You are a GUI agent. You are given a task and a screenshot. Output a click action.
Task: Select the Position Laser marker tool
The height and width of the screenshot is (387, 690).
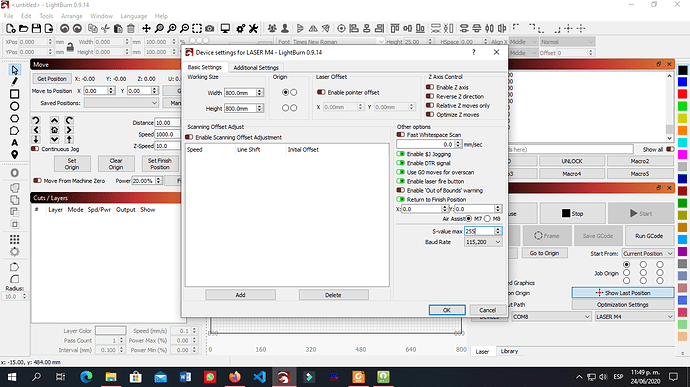pyautogui.click(x=15, y=155)
